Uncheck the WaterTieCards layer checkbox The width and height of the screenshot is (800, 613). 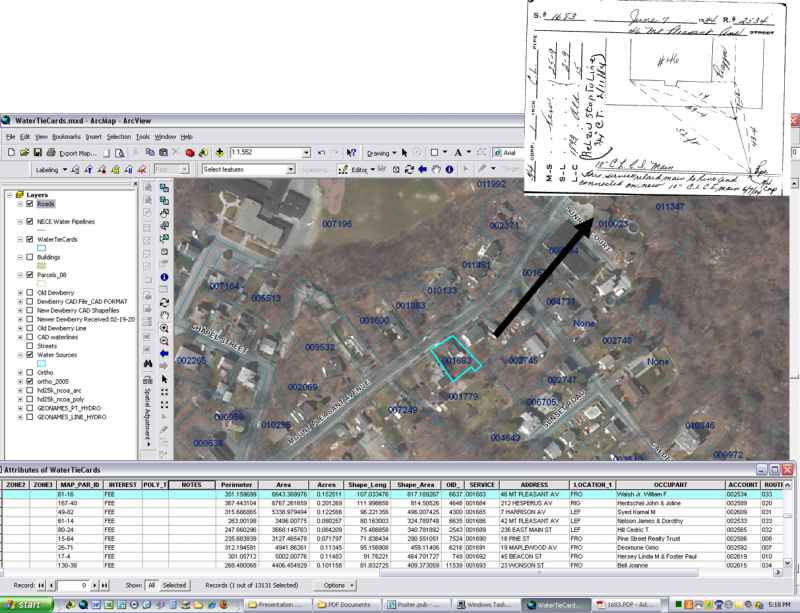coord(31,239)
